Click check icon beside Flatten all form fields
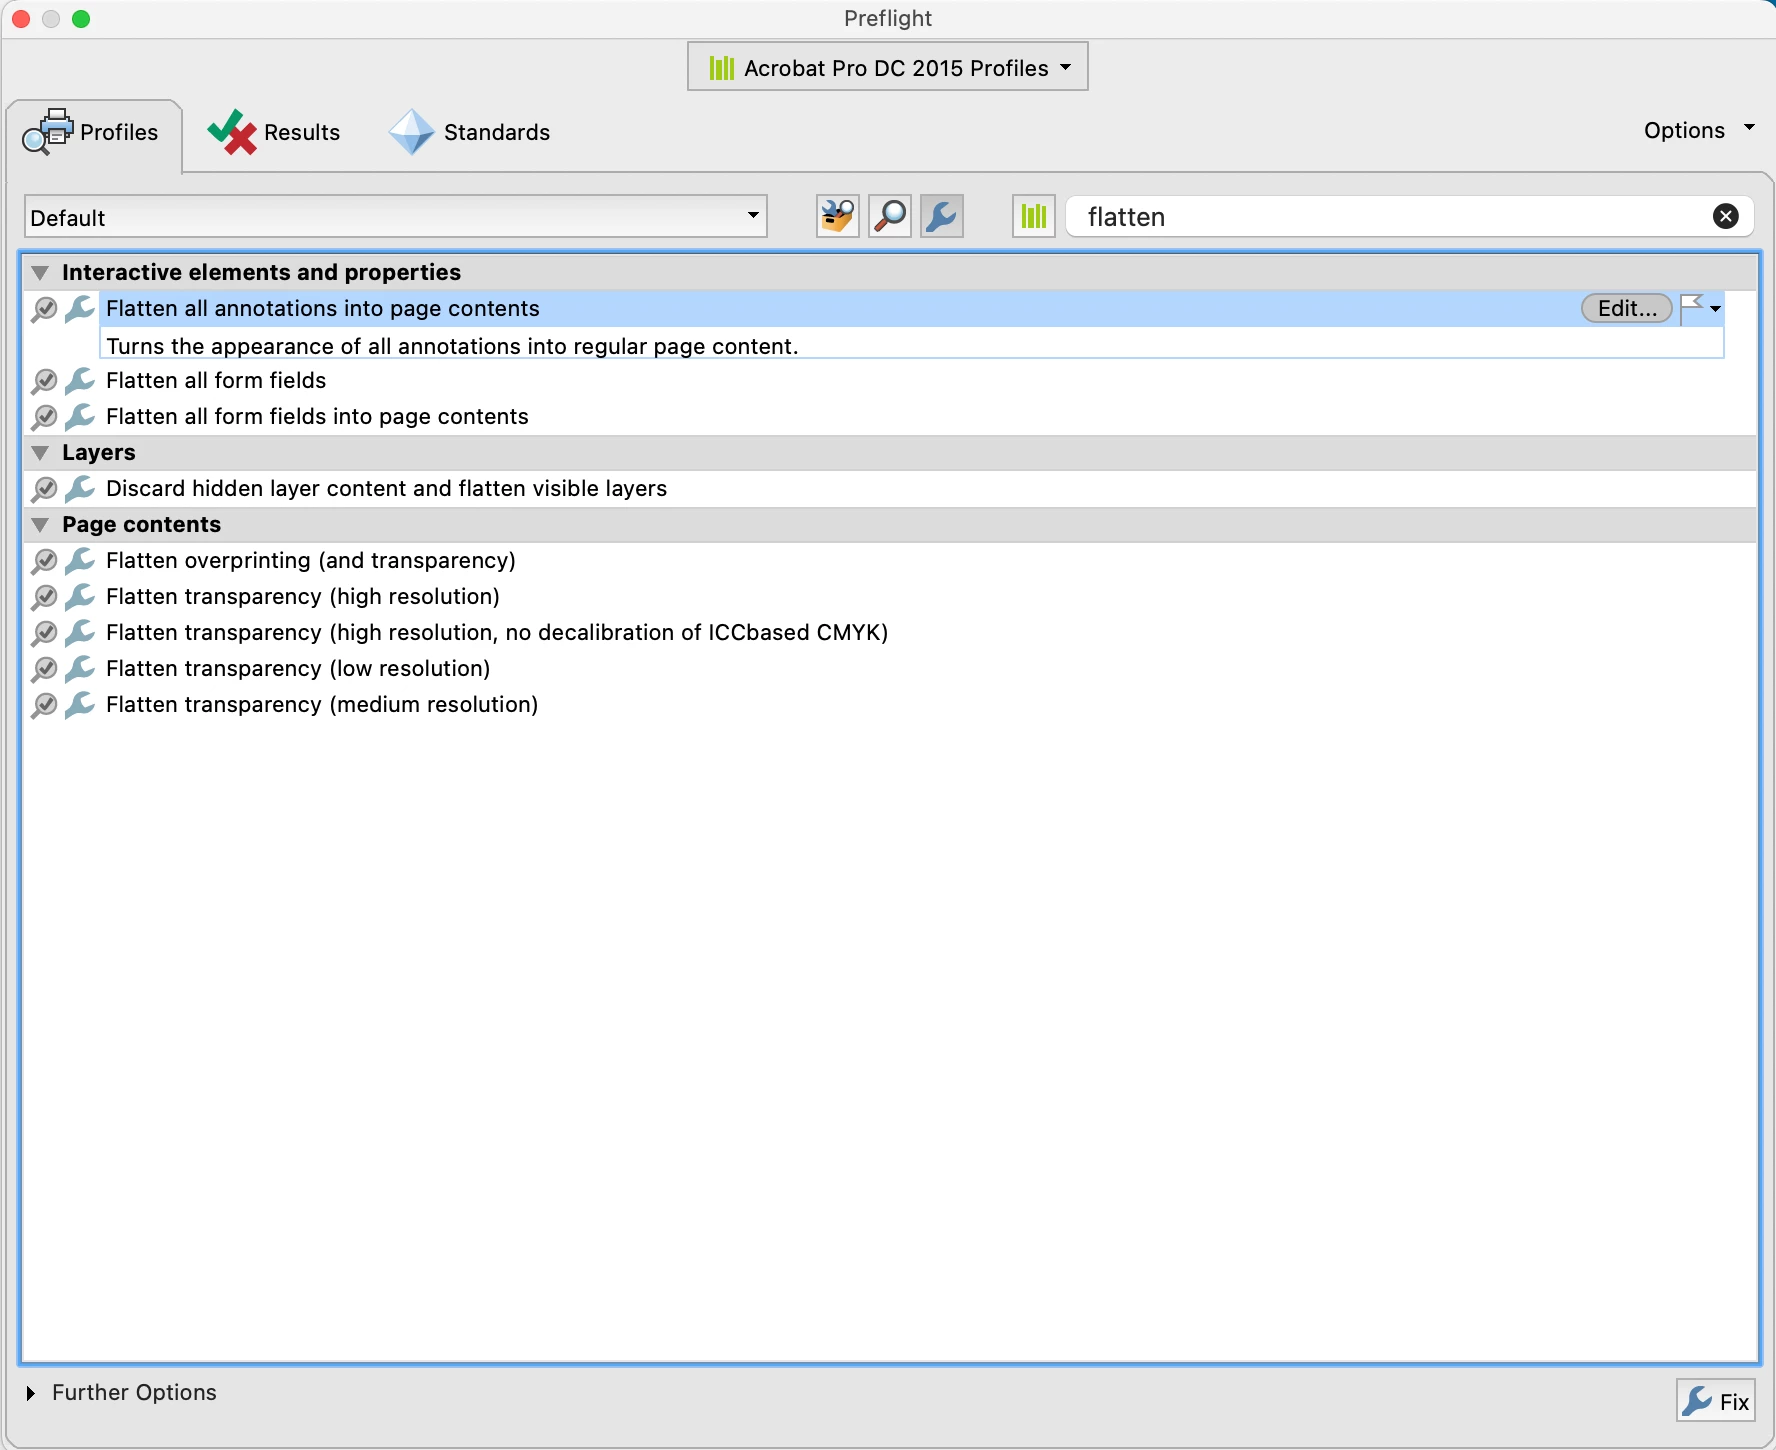 44,382
